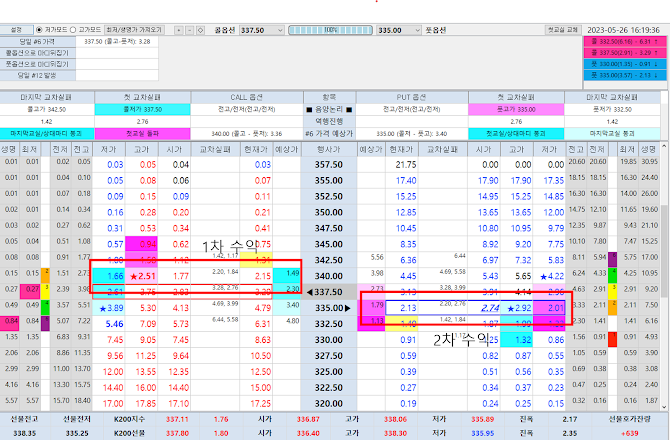Click the 콜고가 342.50 cell
The width and height of the screenshot is (670, 440).
click(x=47, y=109)
